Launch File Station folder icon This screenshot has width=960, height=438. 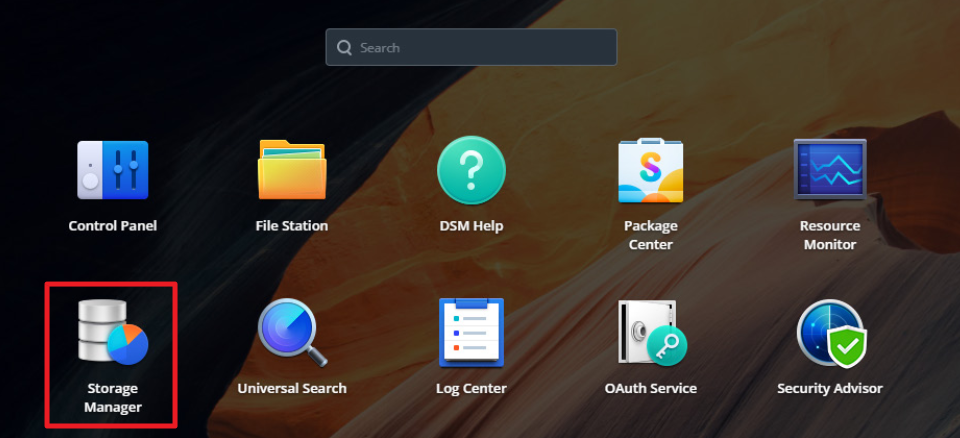pyautogui.click(x=291, y=170)
